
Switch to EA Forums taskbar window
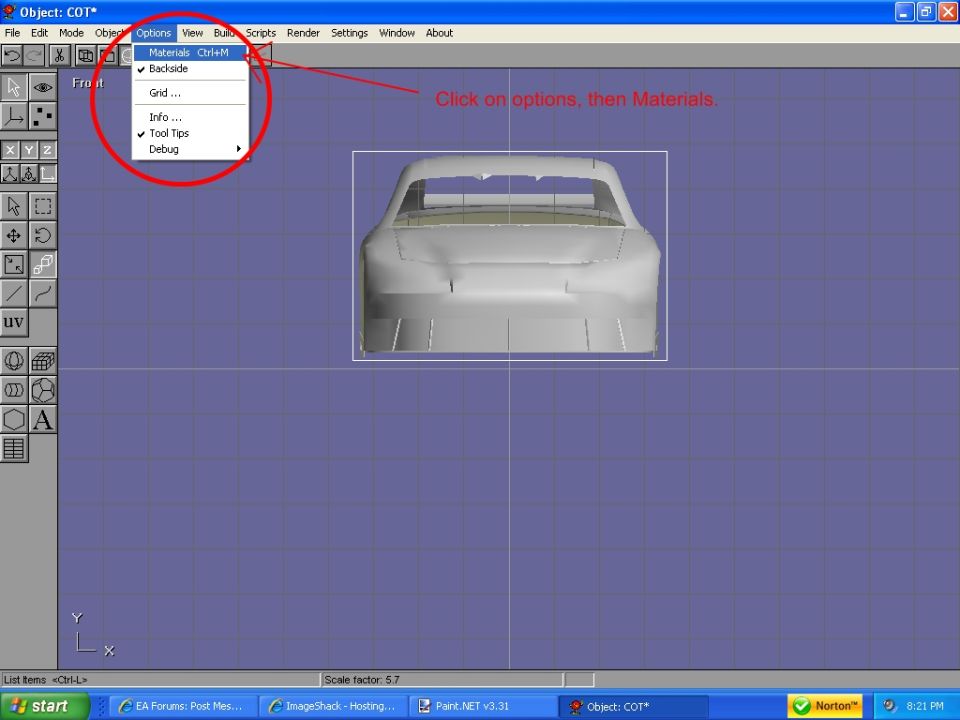pos(181,706)
